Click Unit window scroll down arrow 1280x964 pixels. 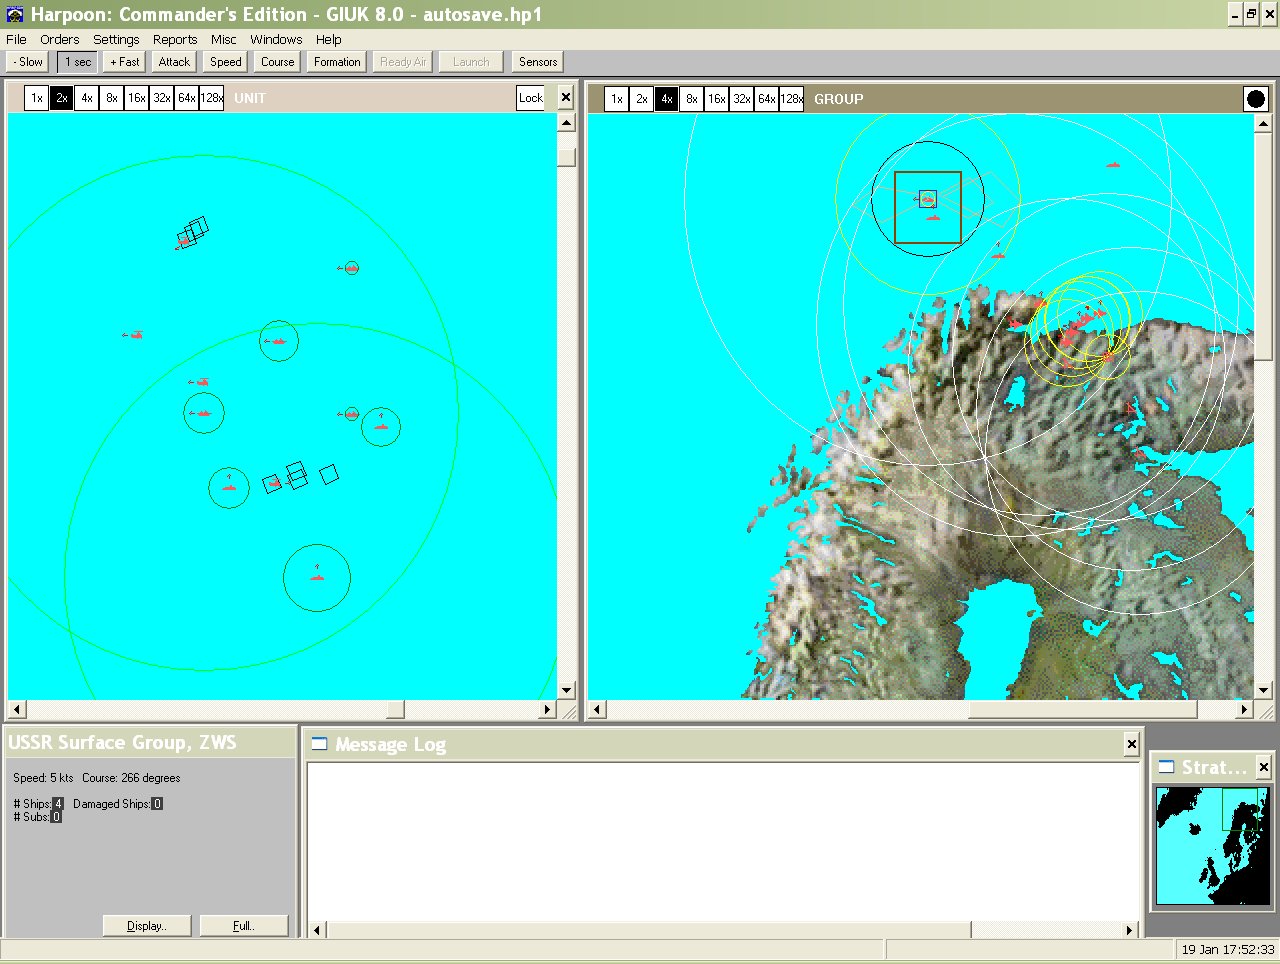(x=566, y=690)
